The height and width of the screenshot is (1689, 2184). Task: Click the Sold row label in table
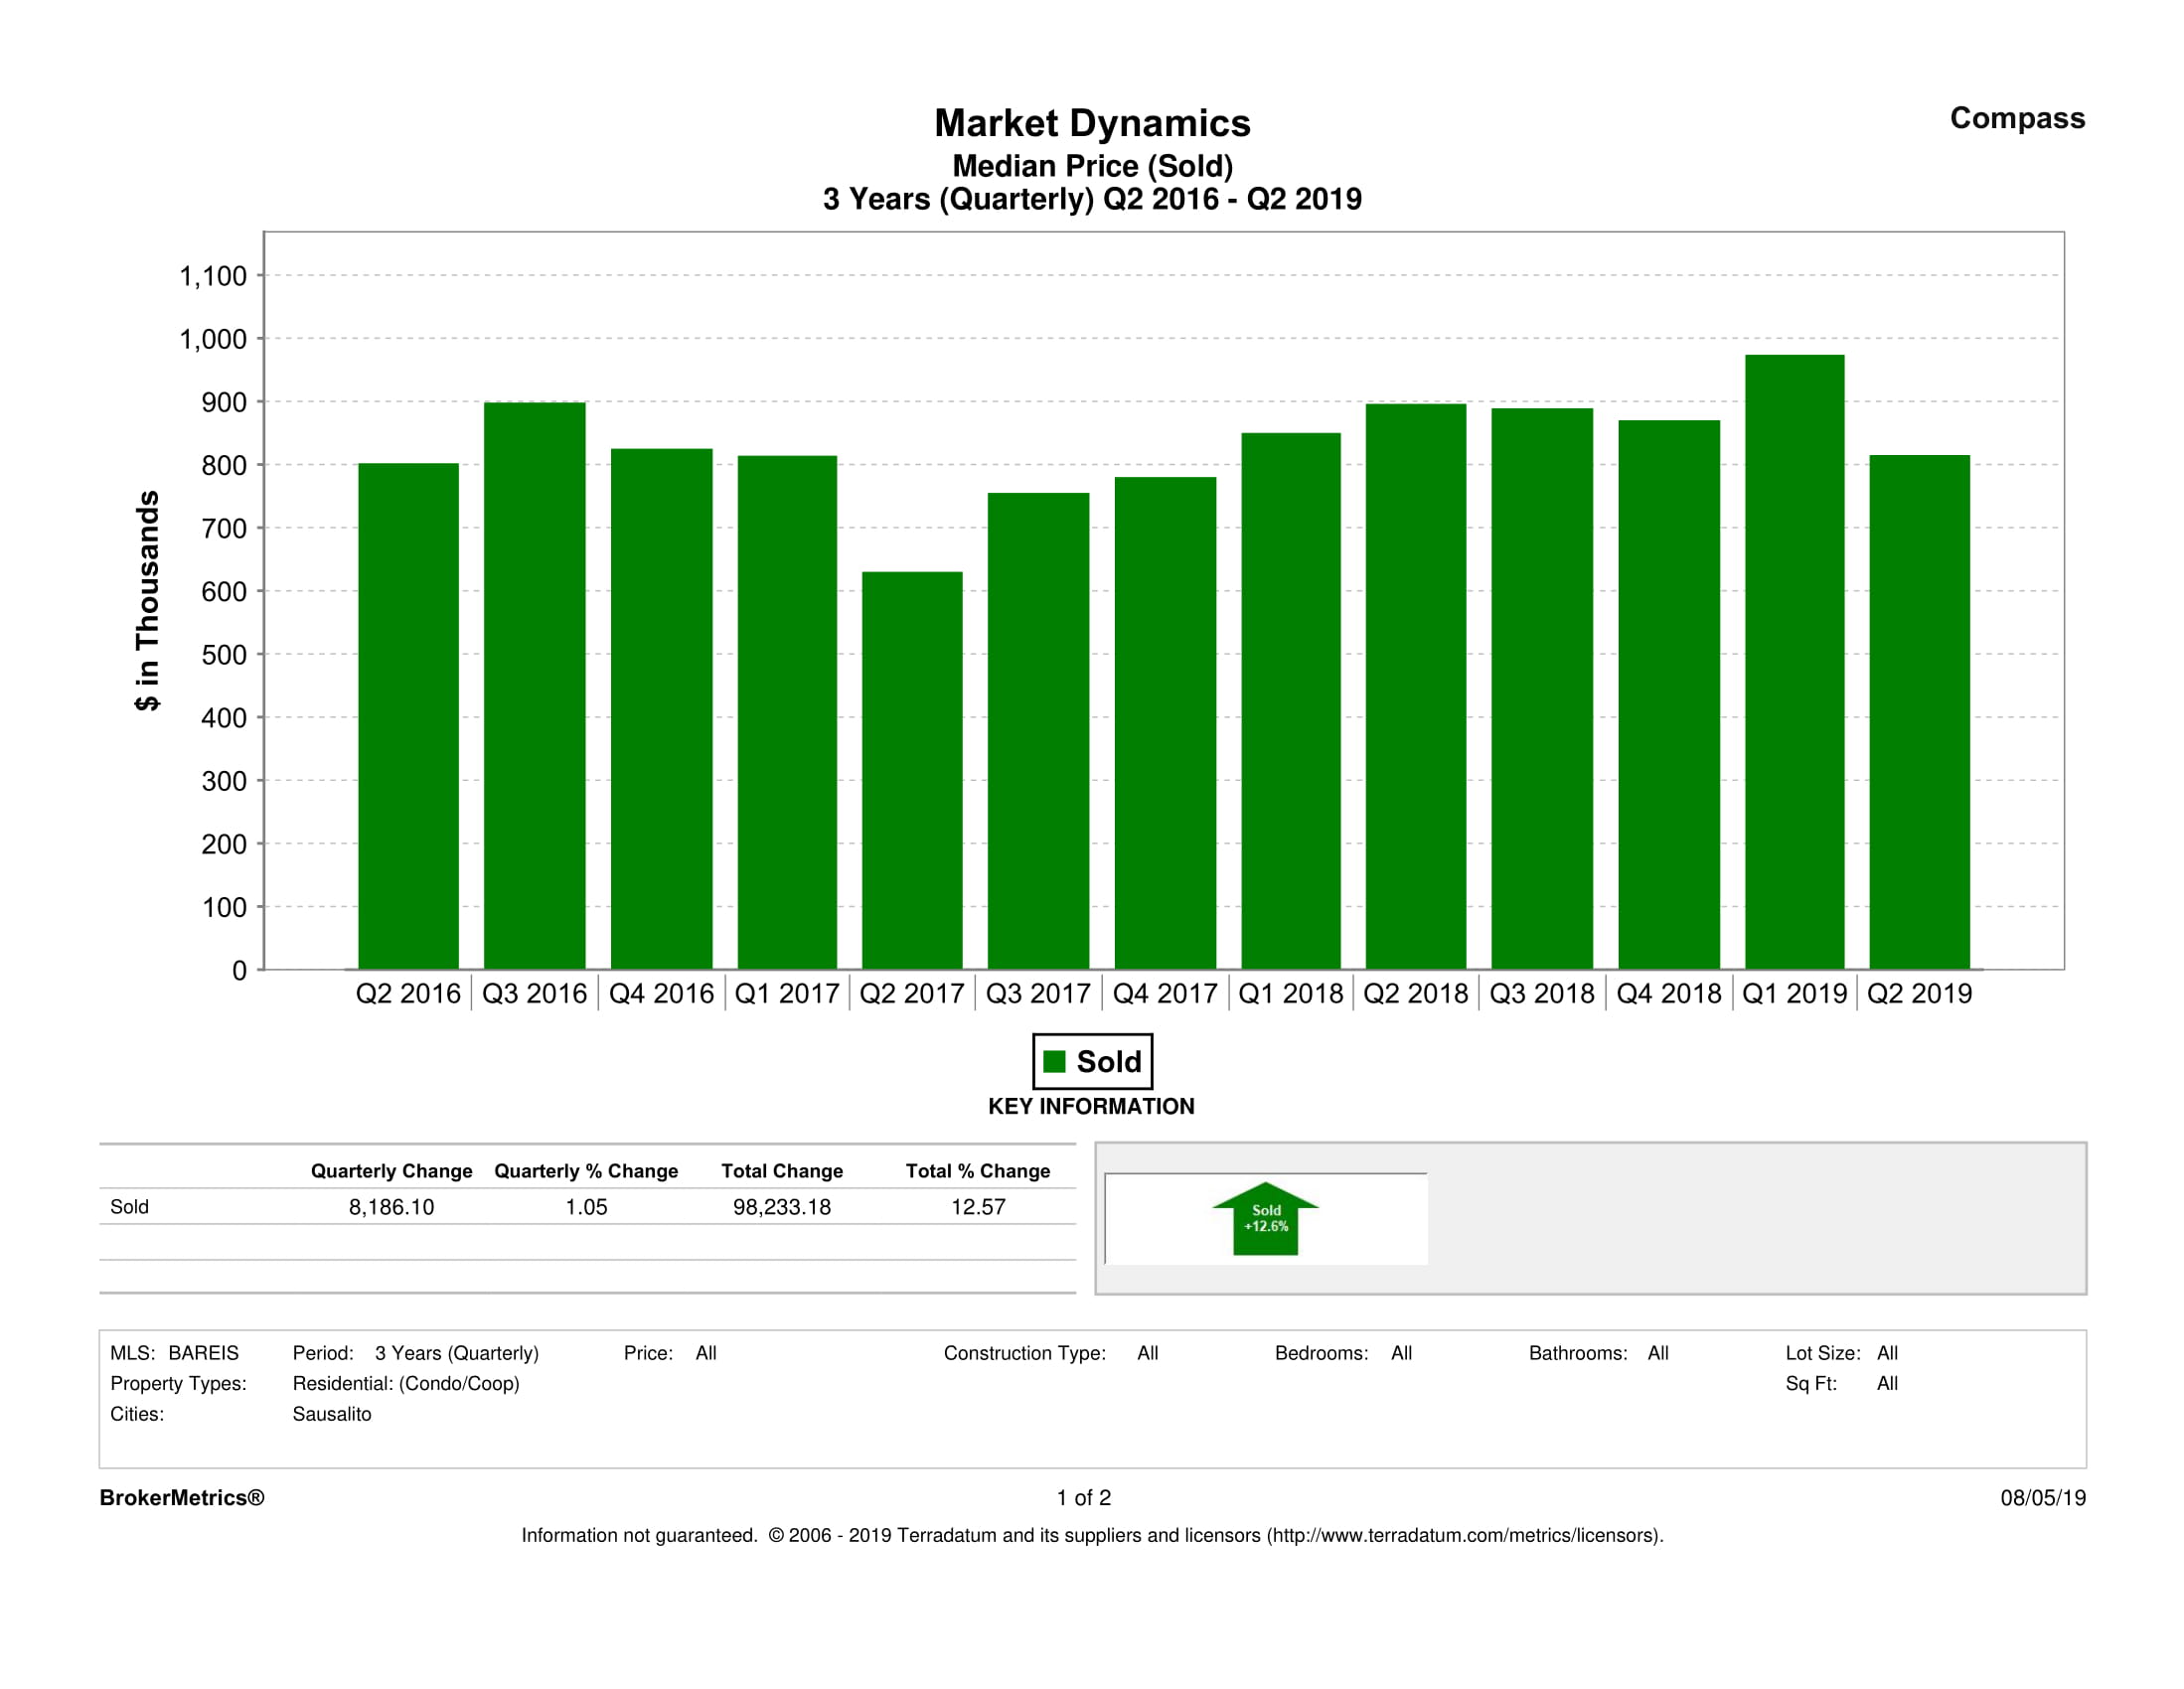[x=129, y=1207]
